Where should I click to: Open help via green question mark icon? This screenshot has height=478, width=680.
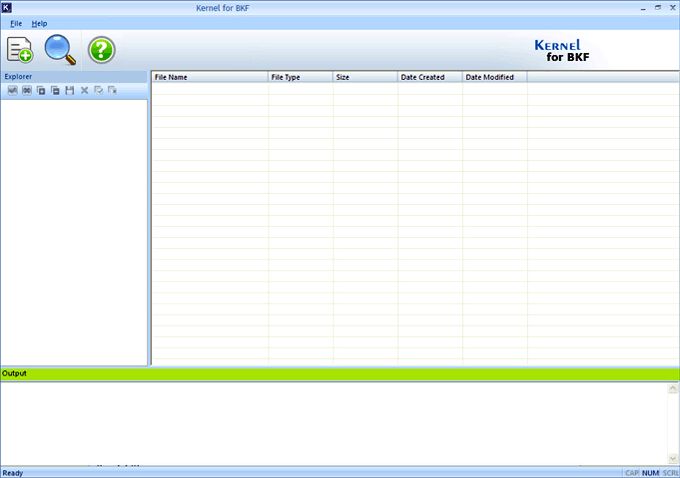point(101,50)
